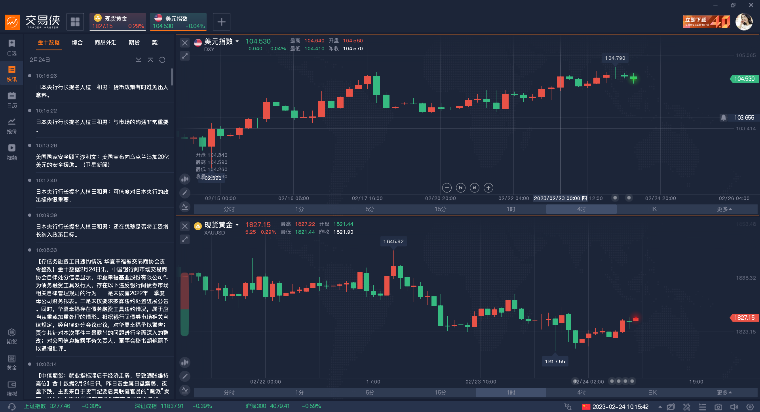The height and width of the screenshot is (412, 760).
Task: Expand the 更多 timeframe menu on upper chart
Action: (725, 209)
